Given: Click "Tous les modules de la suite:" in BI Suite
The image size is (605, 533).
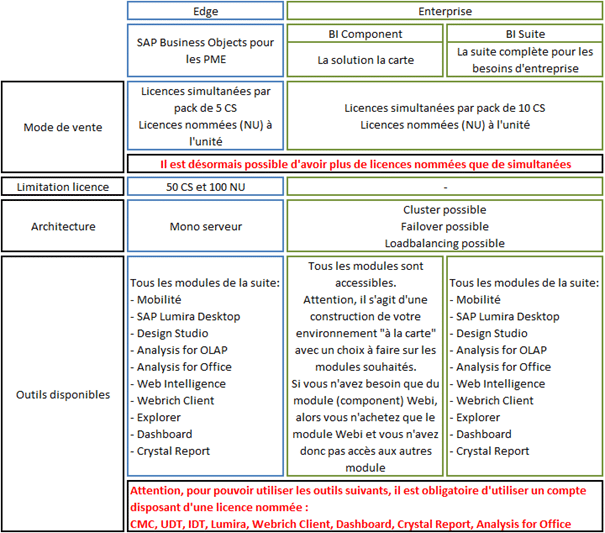Looking at the screenshot, I should (x=524, y=283).
